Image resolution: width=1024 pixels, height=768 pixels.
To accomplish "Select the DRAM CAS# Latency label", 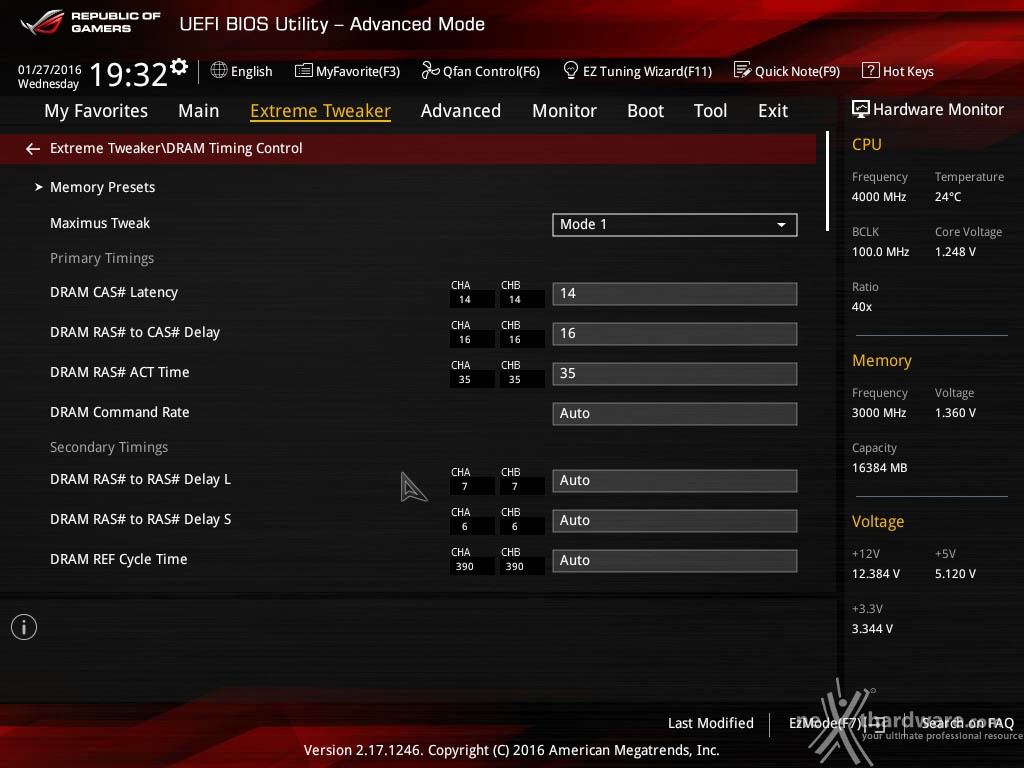I will (114, 293).
